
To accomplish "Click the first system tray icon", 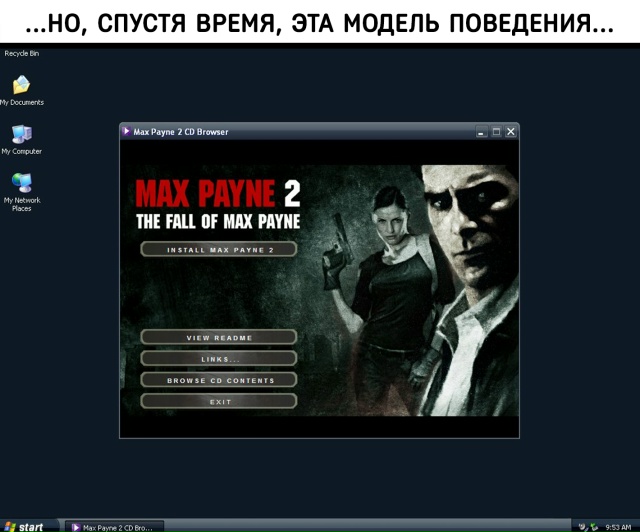I will [582, 526].
